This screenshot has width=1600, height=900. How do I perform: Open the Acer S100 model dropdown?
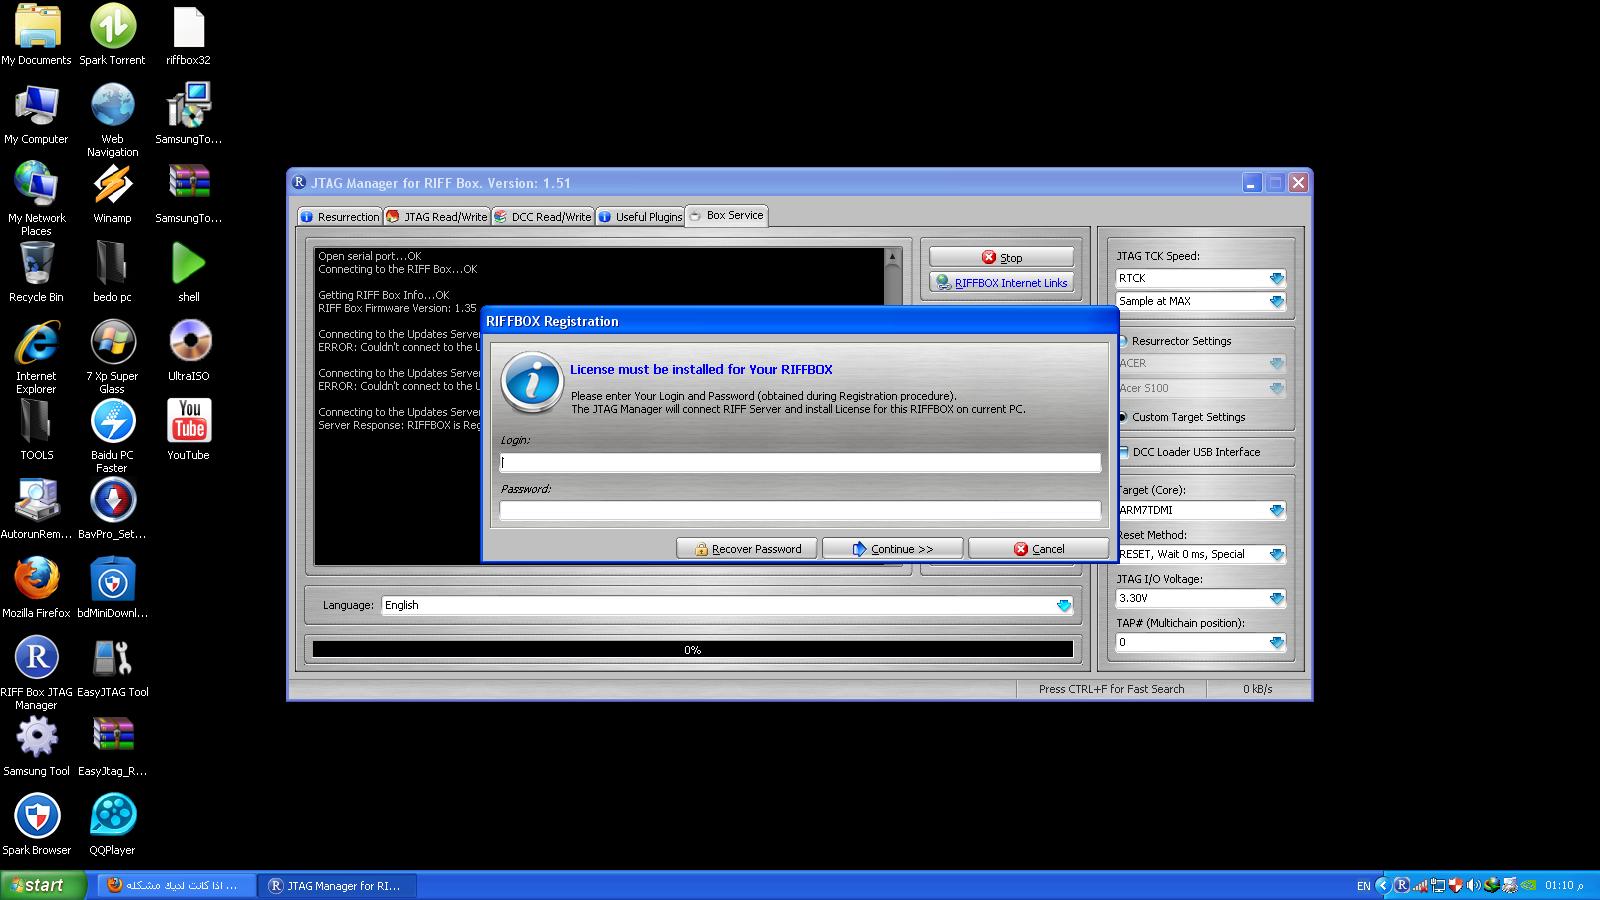[x=1276, y=388]
